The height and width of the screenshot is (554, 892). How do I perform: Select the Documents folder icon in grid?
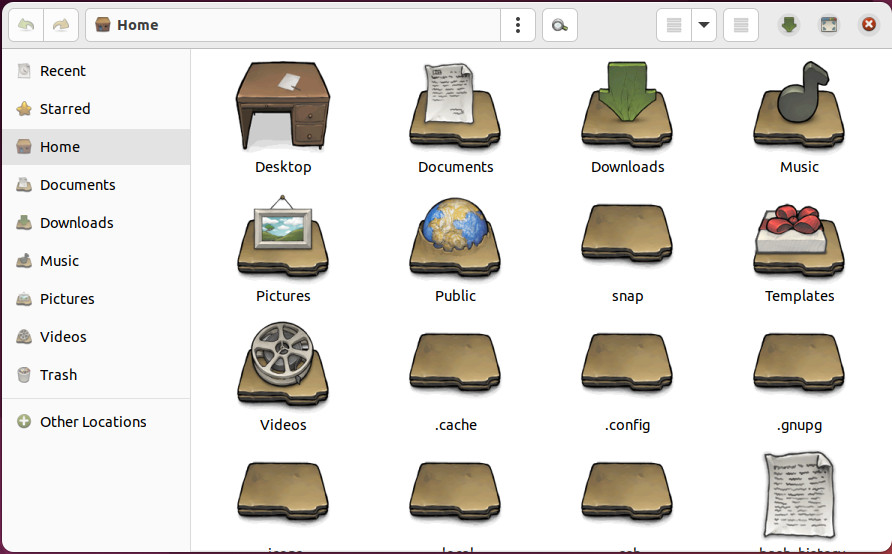coord(455,105)
